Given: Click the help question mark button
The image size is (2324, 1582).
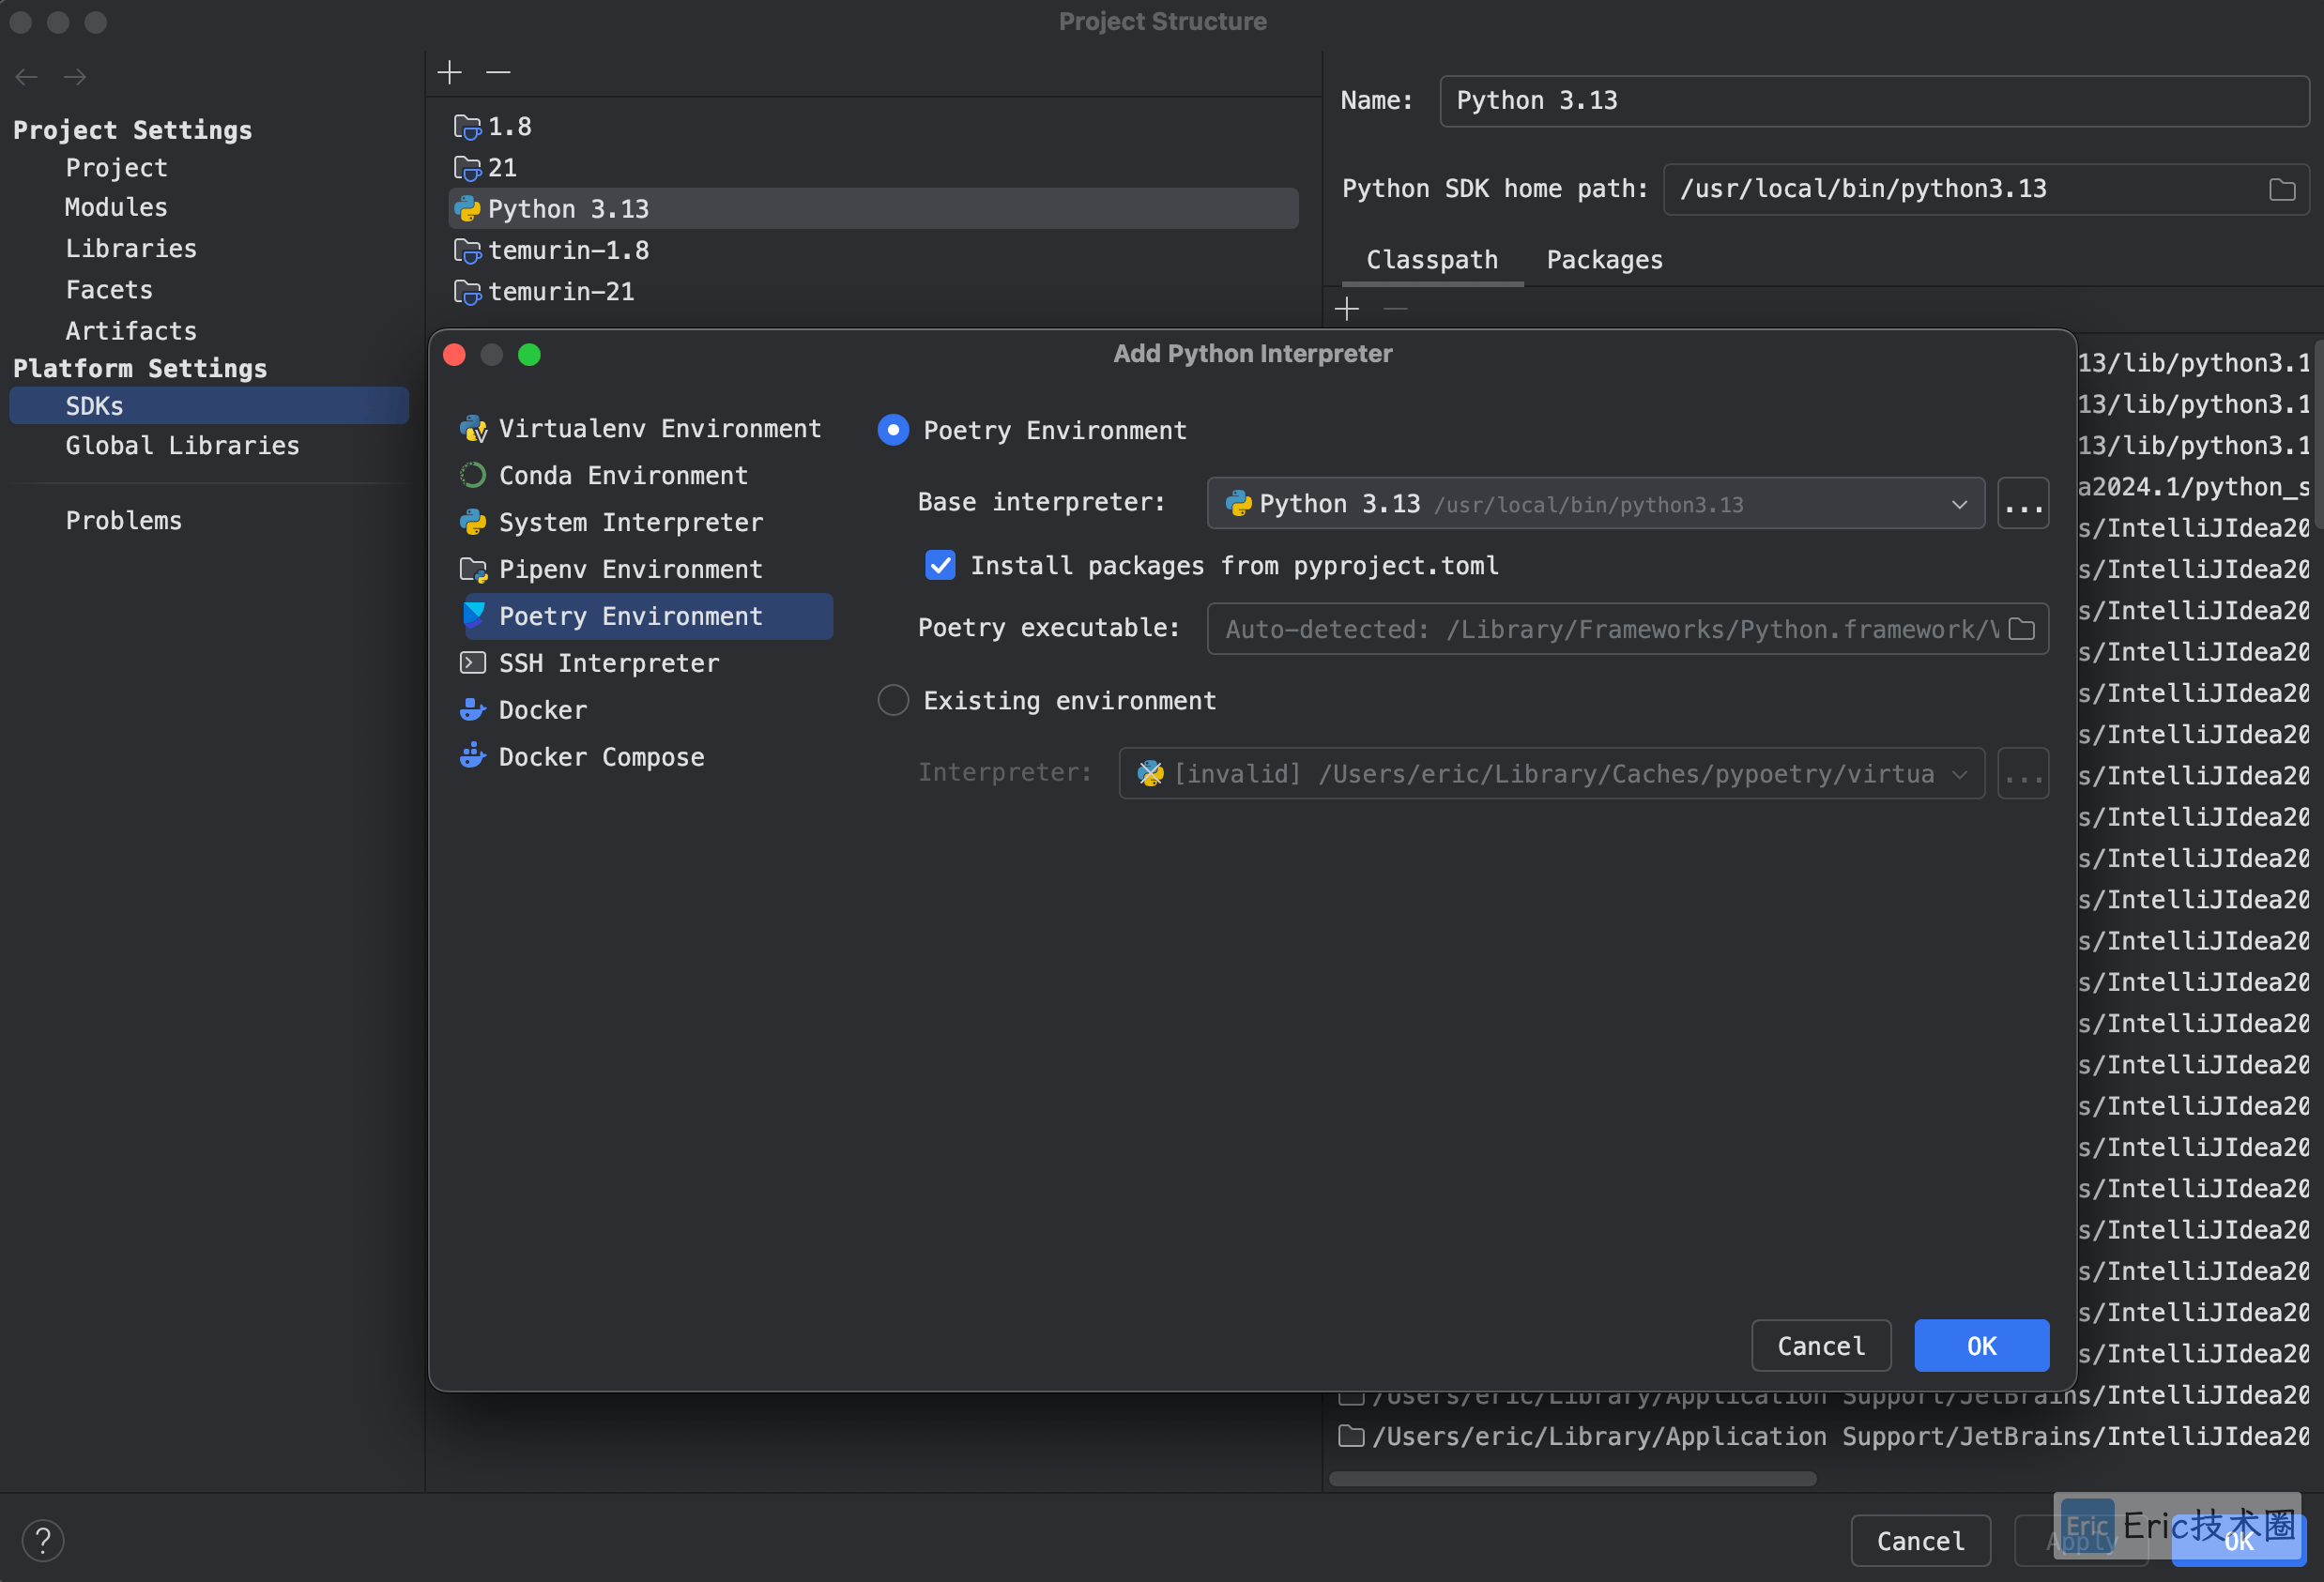Looking at the screenshot, I should pyautogui.click(x=43, y=1540).
